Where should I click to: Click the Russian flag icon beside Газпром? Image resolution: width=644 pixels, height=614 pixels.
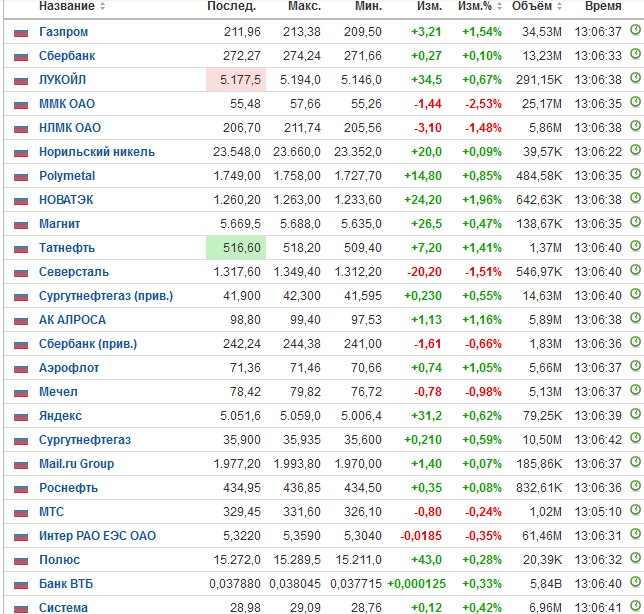point(21,32)
